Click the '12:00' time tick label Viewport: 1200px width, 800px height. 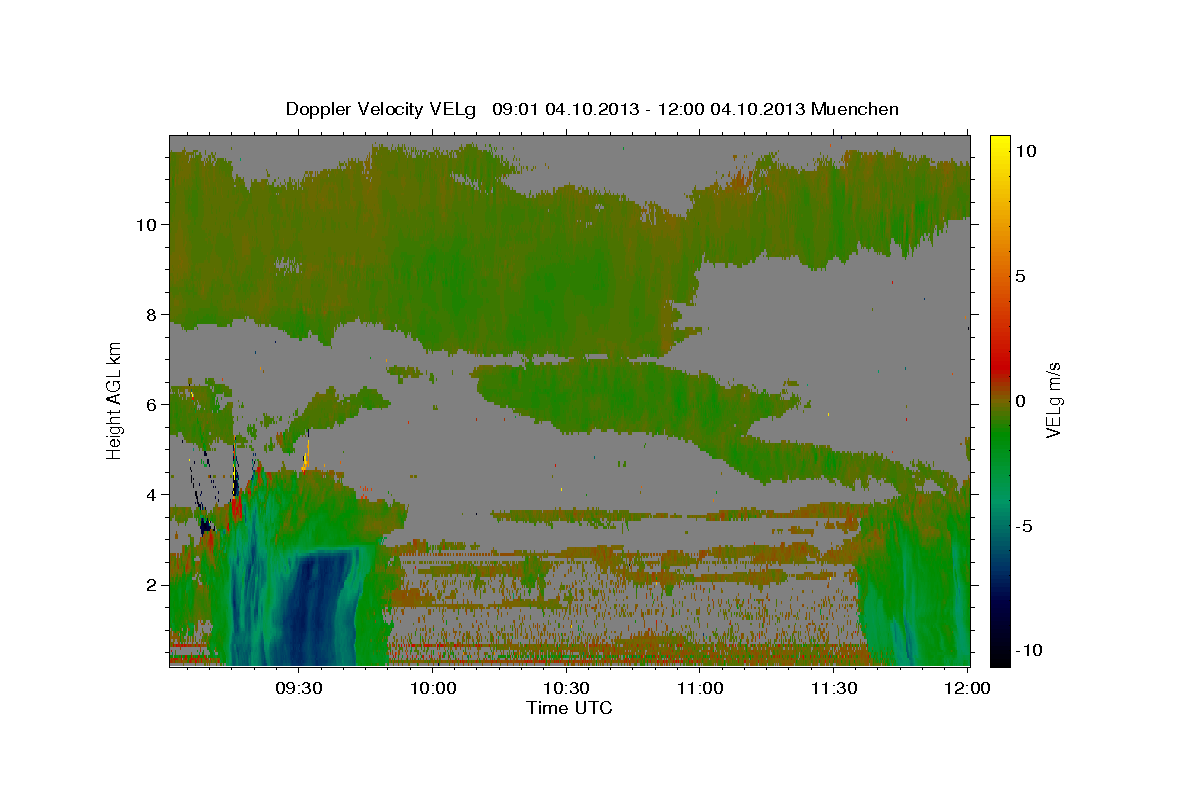[x=967, y=689]
